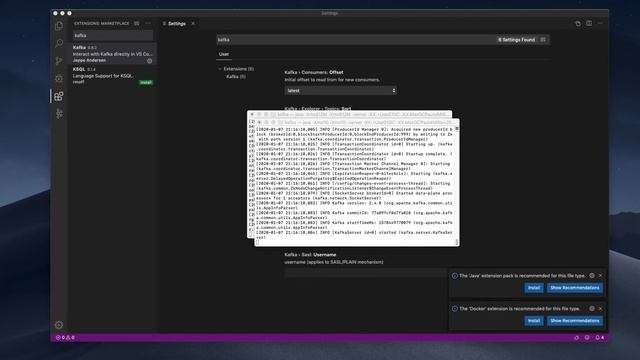Image resolution: width=640 pixels, height=360 pixels.
Task: Open gear on the Java recommendation notification
Action: click(x=592, y=276)
